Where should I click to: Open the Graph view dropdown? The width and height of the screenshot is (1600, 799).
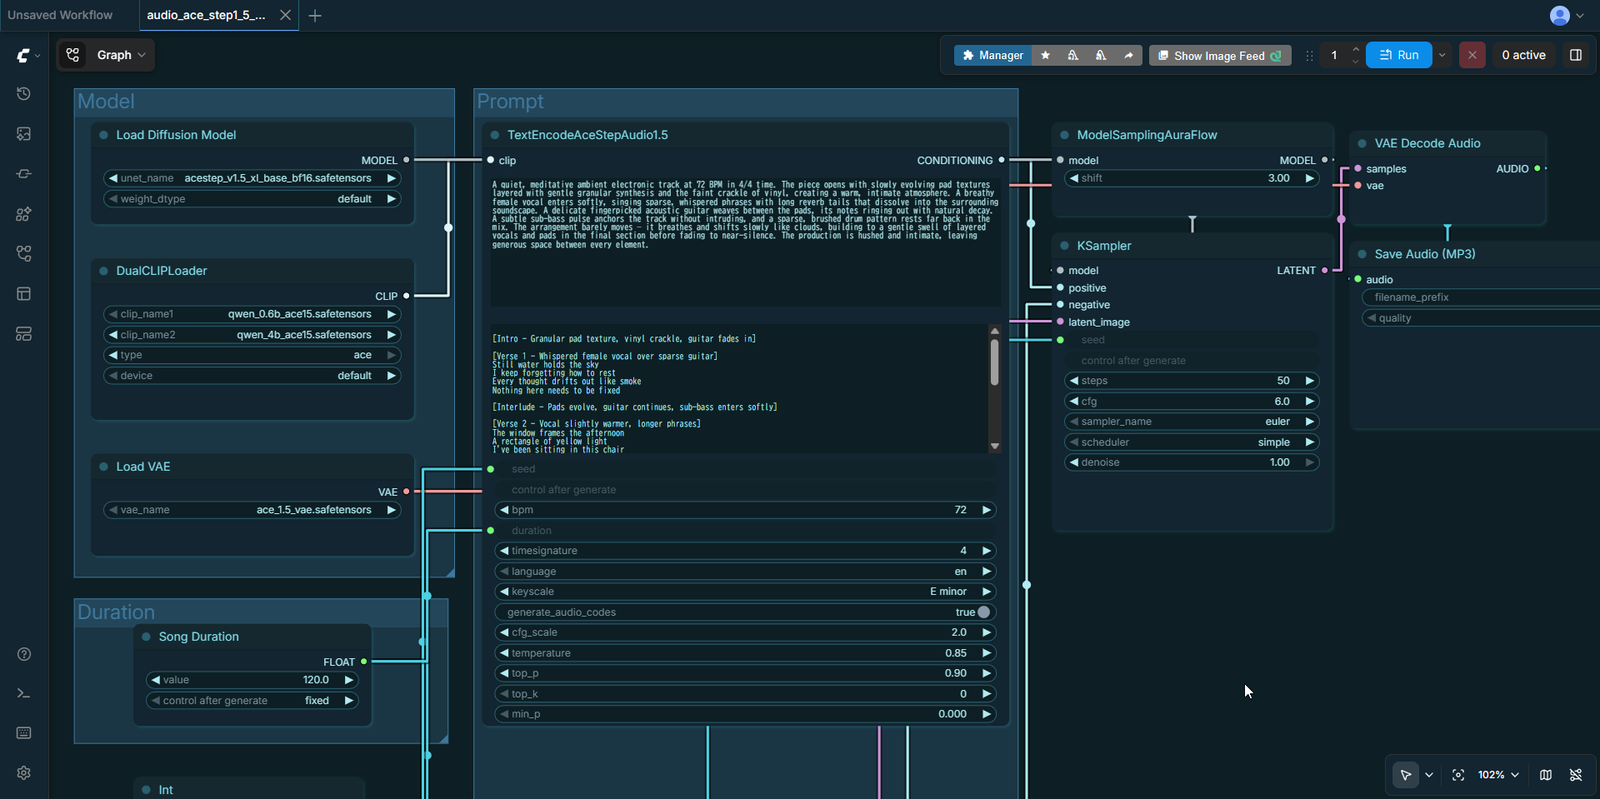[x=121, y=55]
